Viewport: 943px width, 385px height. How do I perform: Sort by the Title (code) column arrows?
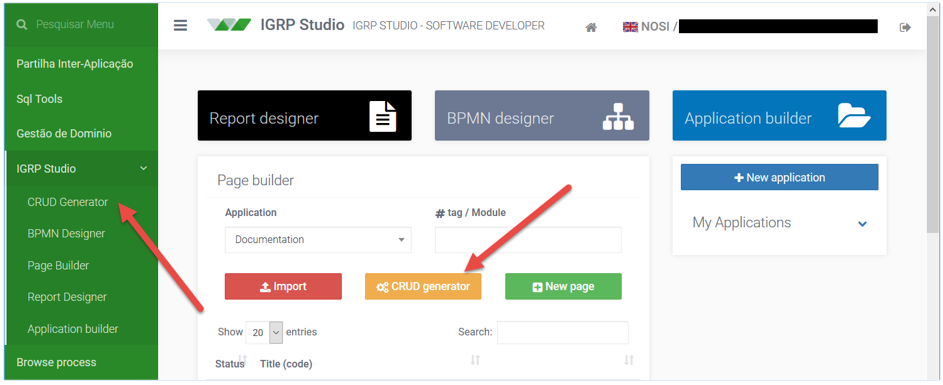[243, 360]
